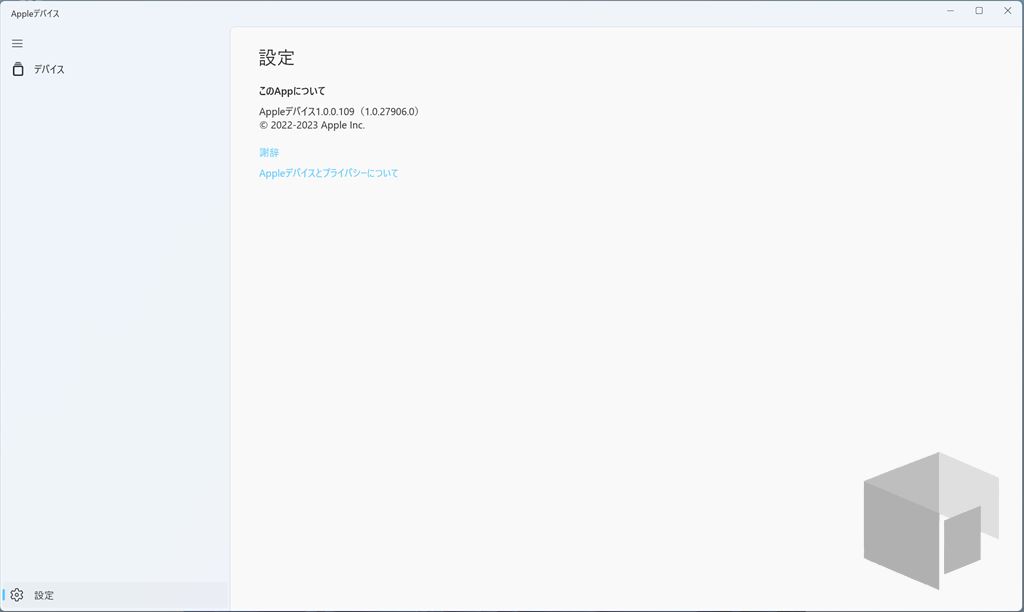
Task: Close the Appleデバイス window
Action: (x=1008, y=11)
